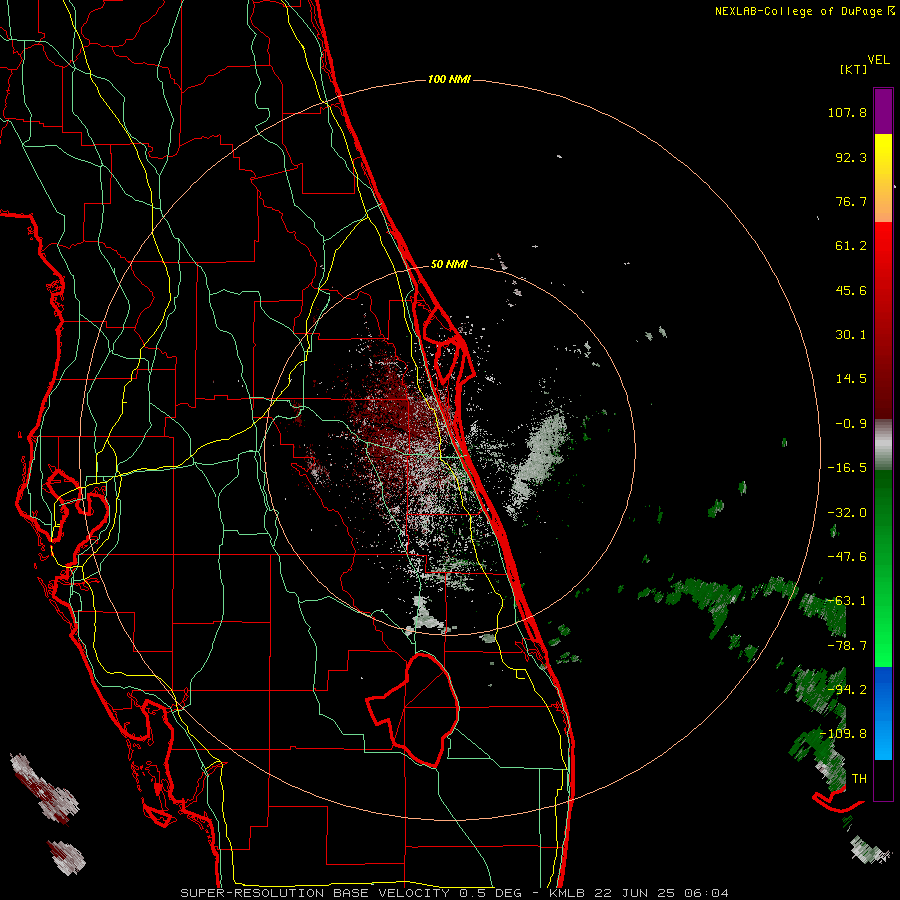The height and width of the screenshot is (900, 900).
Task: Click the -78.7 velocity scale value
Action: [x=847, y=646]
